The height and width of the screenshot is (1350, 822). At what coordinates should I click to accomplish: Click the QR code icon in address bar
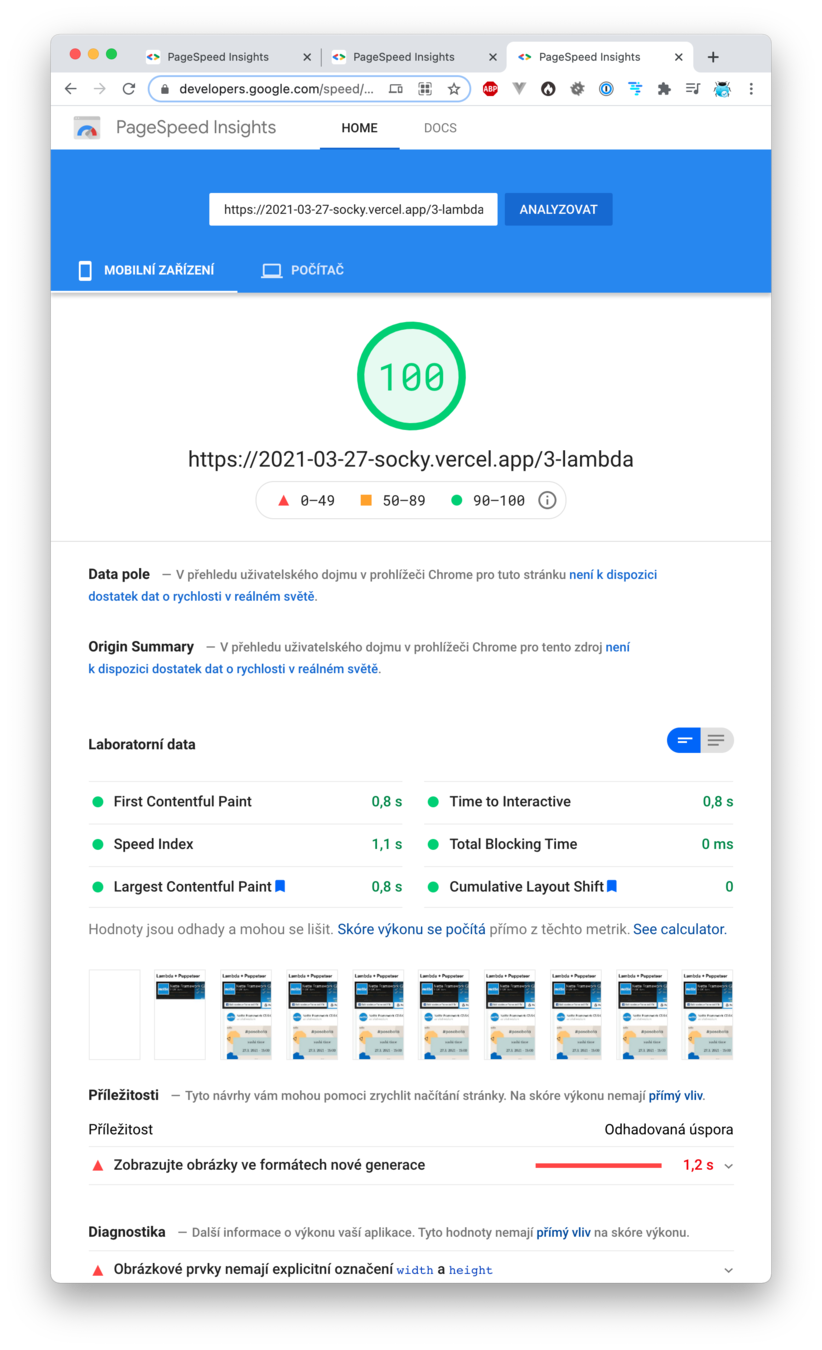(425, 89)
